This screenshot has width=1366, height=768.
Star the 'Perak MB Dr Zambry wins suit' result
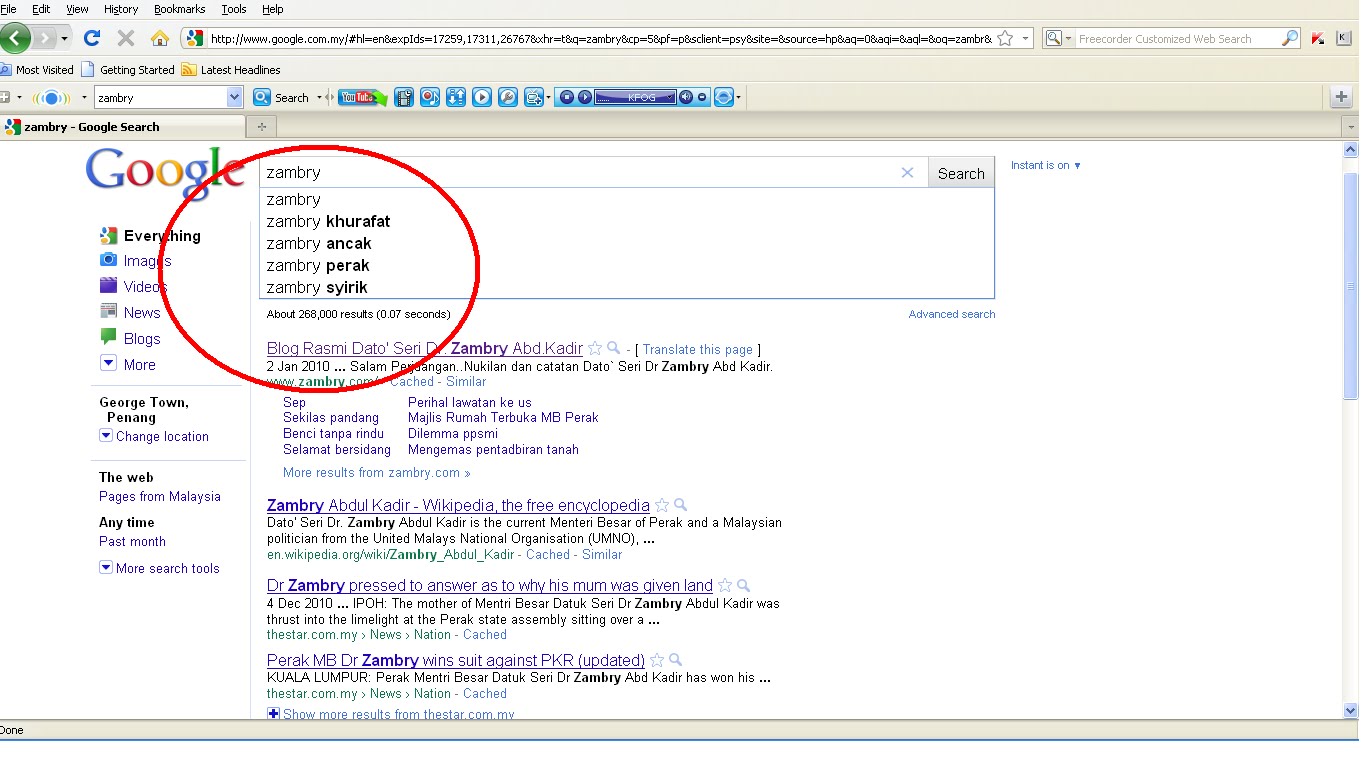click(x=657, y=660)
